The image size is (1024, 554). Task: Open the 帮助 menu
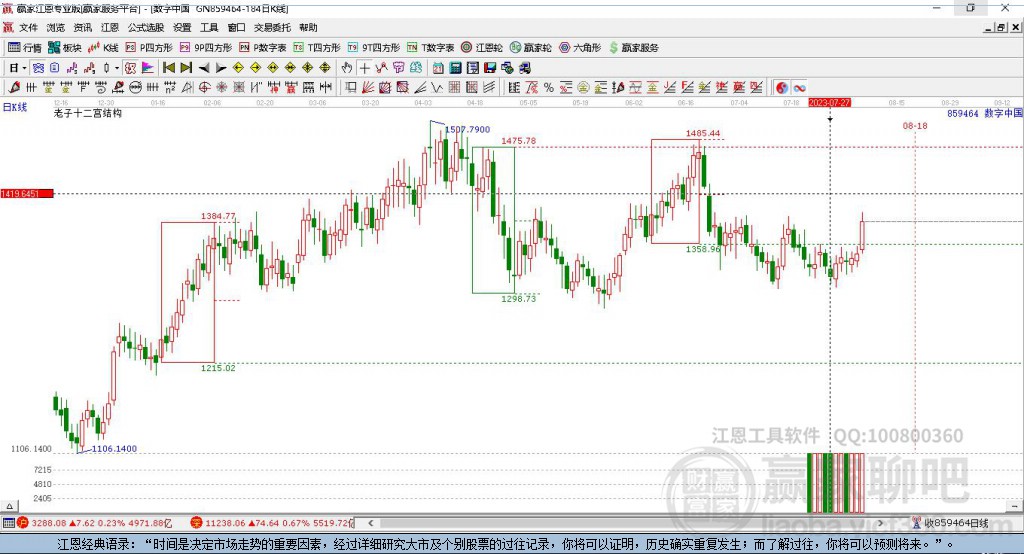click(x=308, y=27)
